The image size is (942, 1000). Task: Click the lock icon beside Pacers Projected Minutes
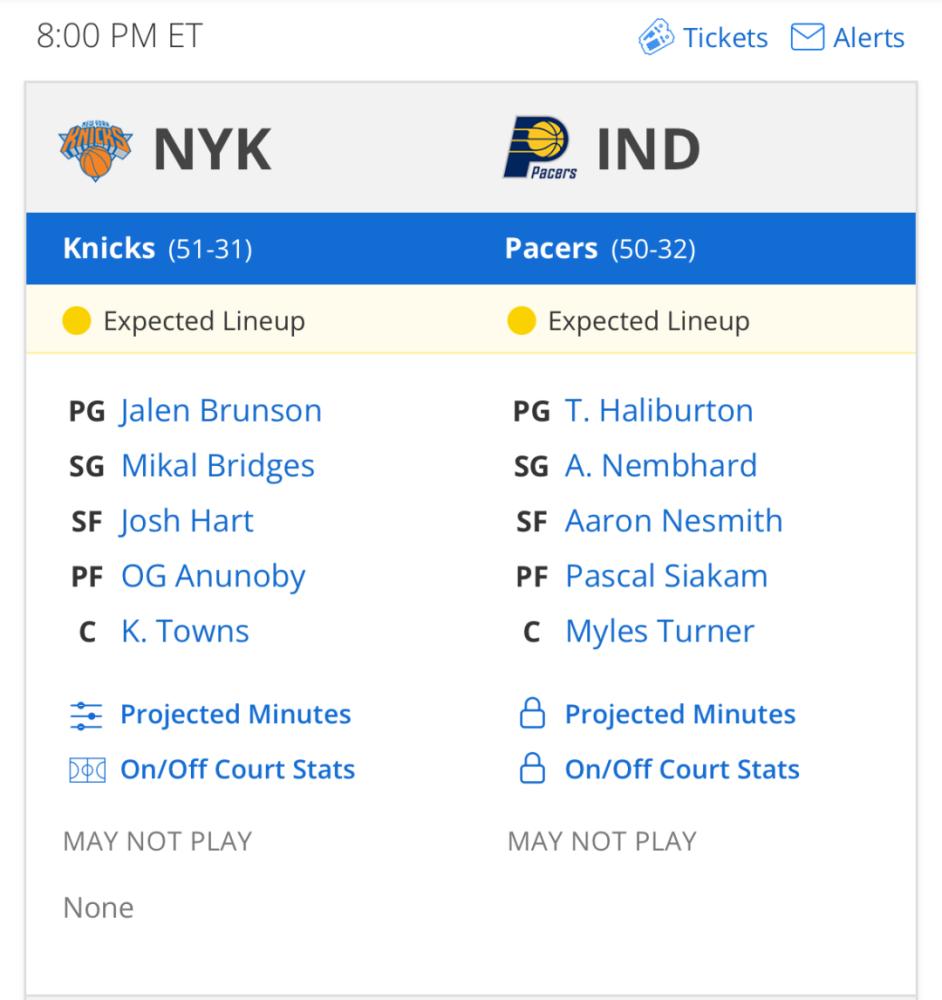(x=532, y=713)
